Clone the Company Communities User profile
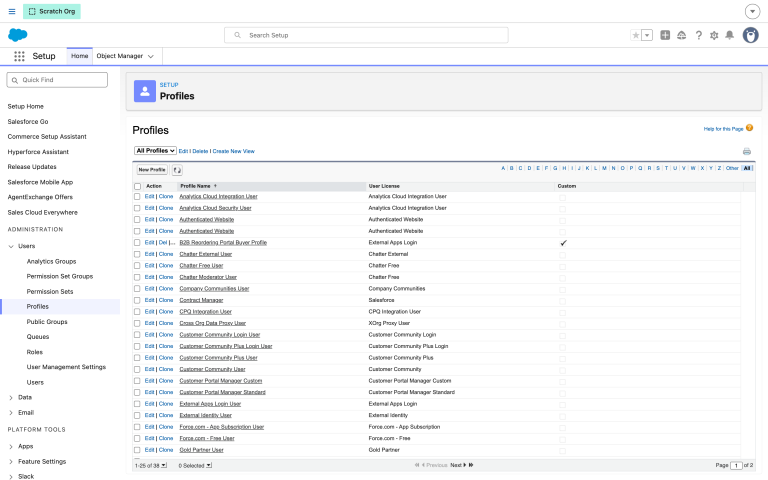The image size is (768, 480). (x=166, y=288)
